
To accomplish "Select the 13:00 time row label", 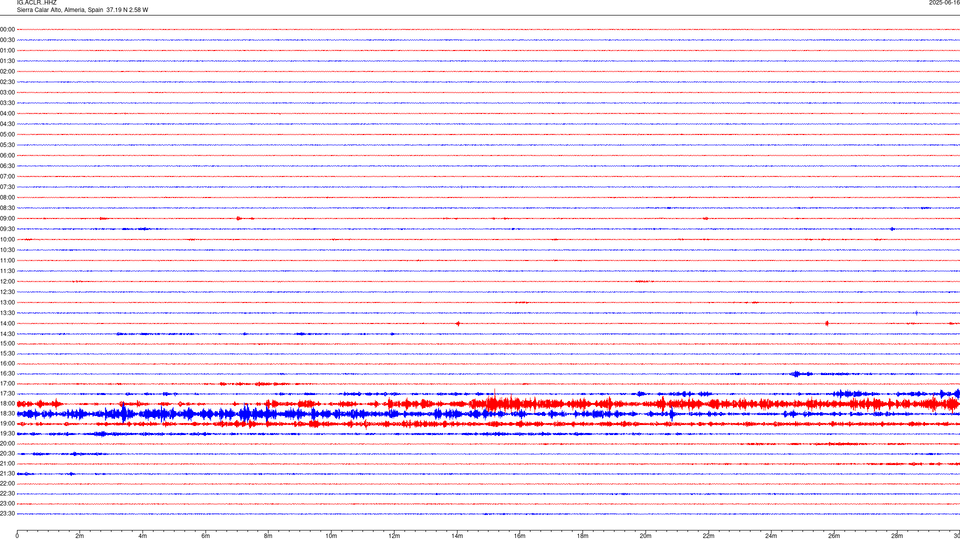I will point(7,302).
